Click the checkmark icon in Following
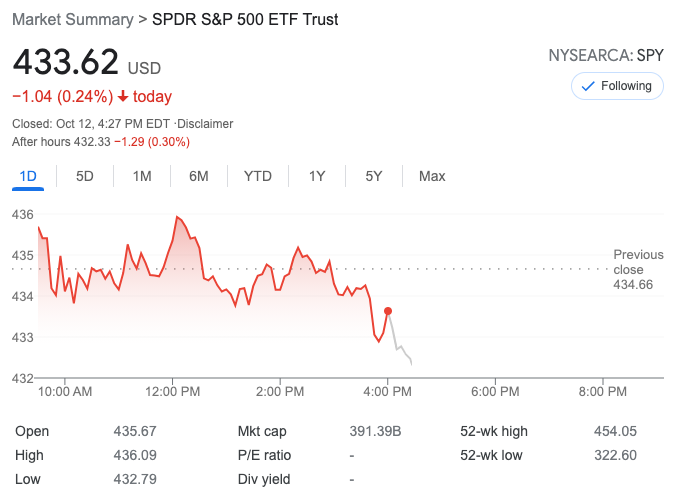 (588, 86)
